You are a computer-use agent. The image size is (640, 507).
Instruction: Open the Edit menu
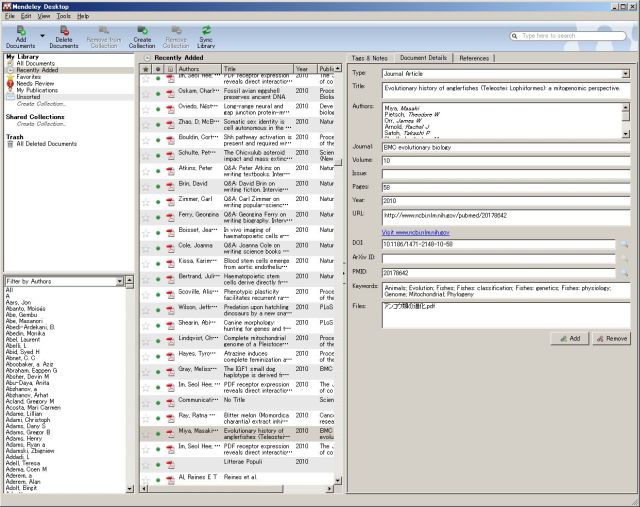pos(26,16)
